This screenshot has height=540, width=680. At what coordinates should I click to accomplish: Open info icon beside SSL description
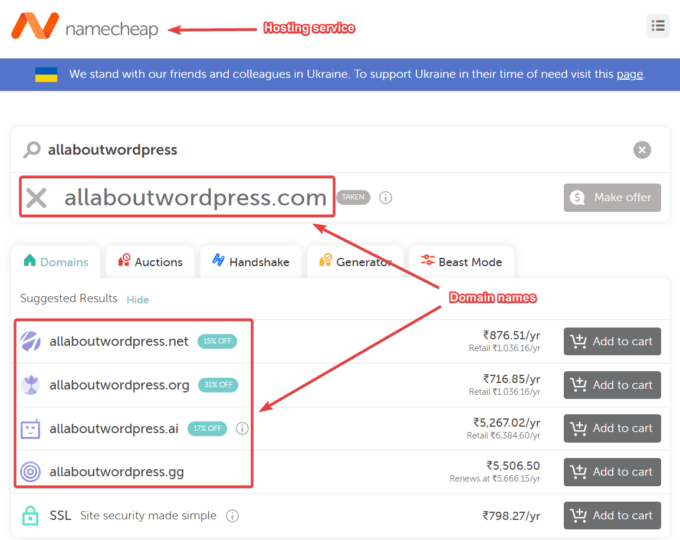(x=232, y=516)
